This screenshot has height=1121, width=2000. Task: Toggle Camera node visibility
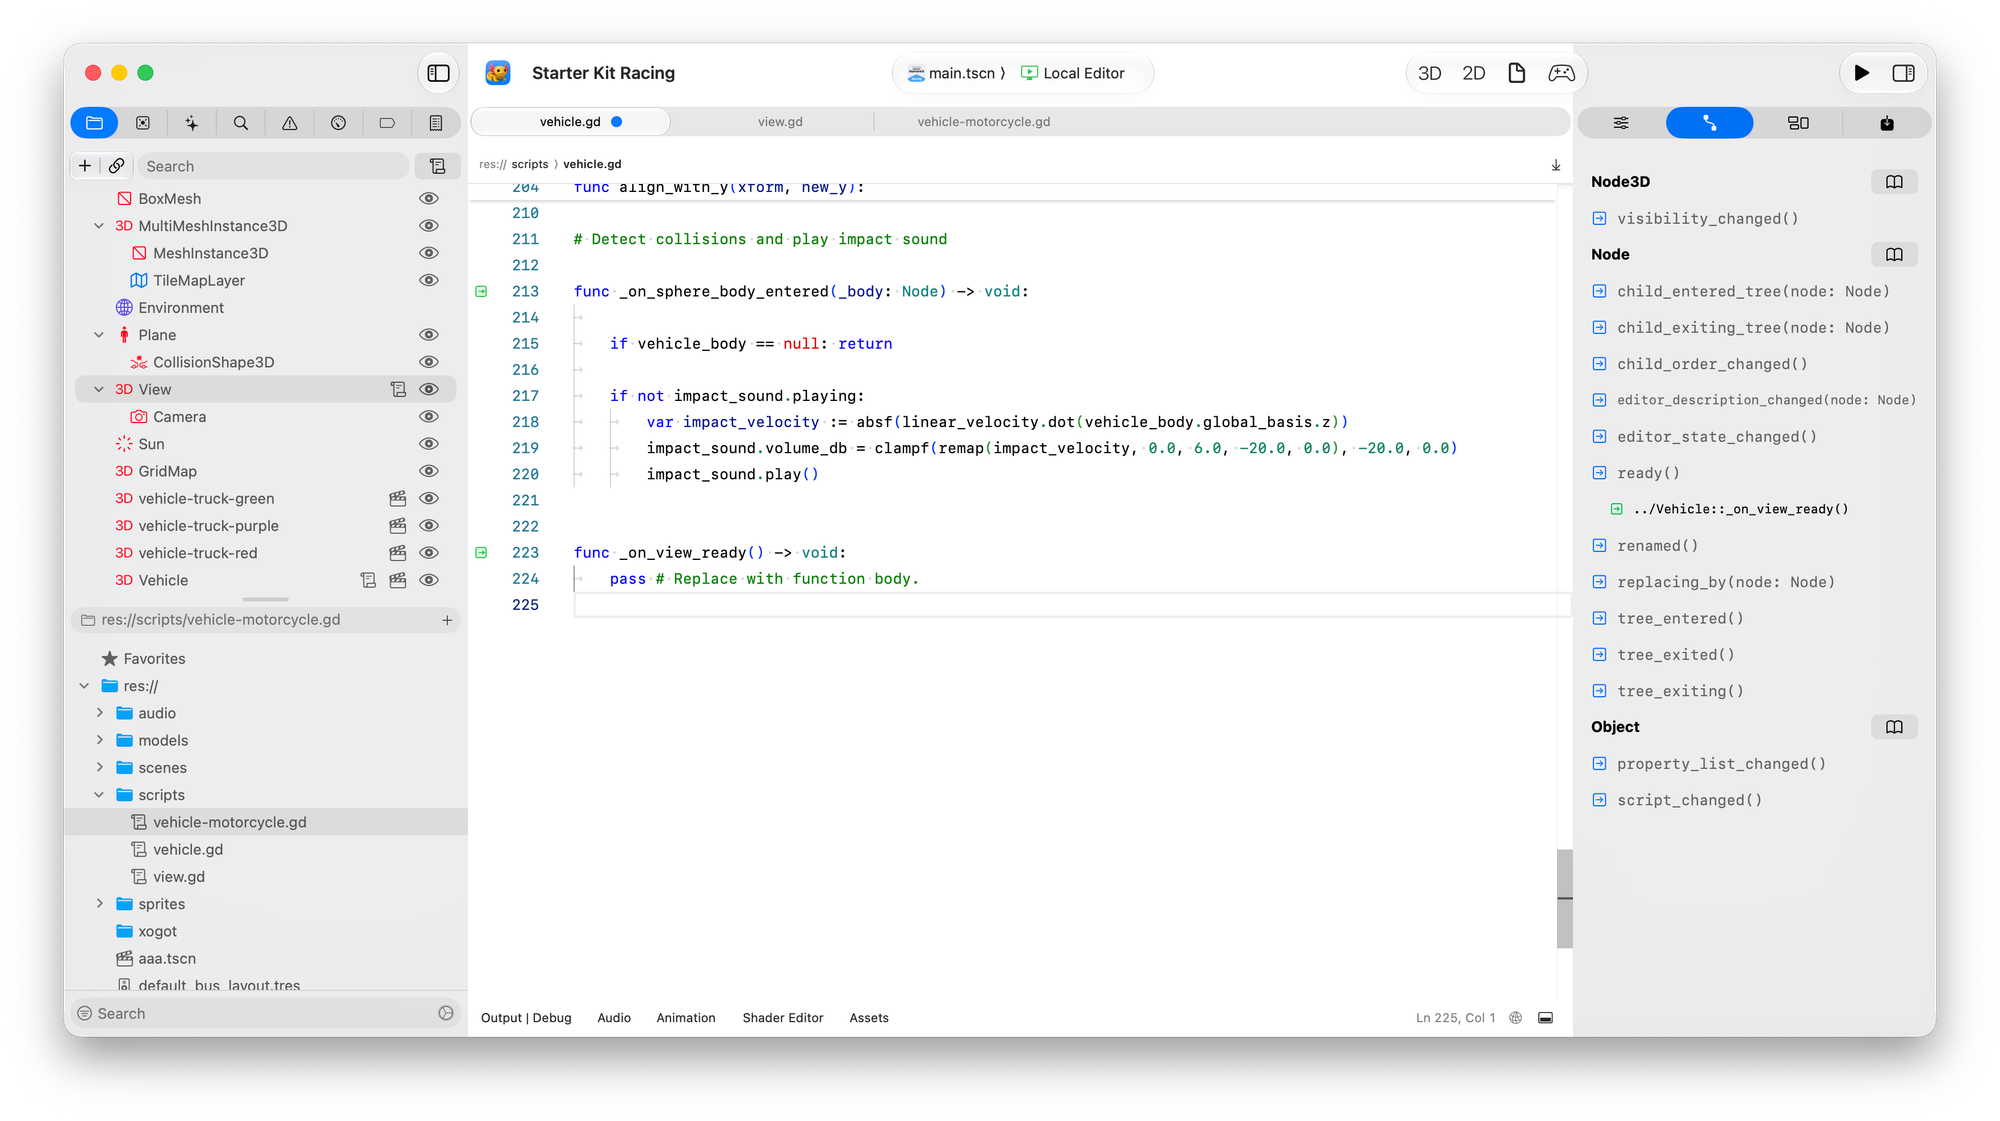click(429, 417)
